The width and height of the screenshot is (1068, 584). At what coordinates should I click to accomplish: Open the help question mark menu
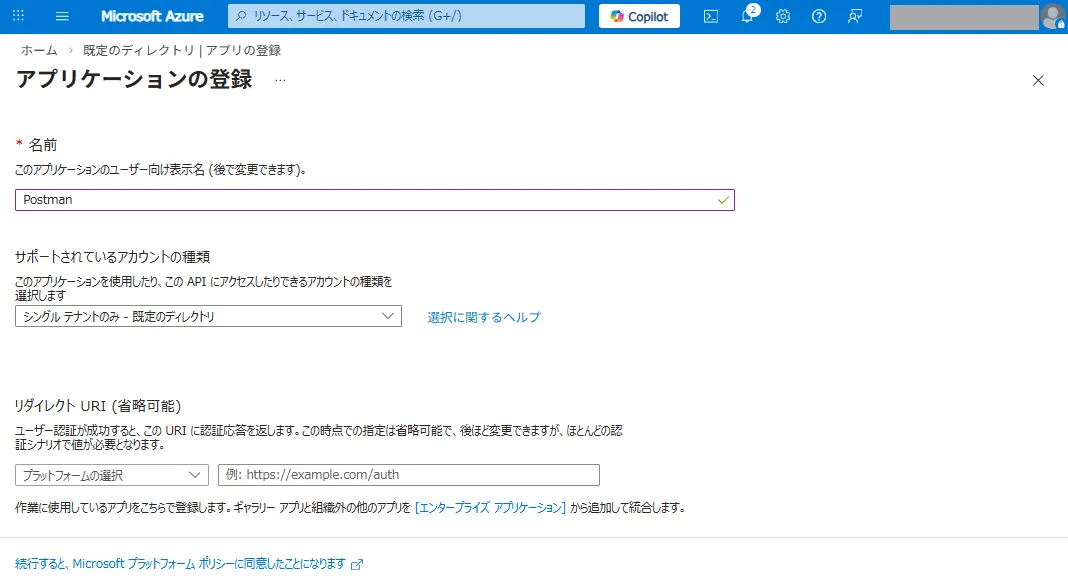click(817, 15)
